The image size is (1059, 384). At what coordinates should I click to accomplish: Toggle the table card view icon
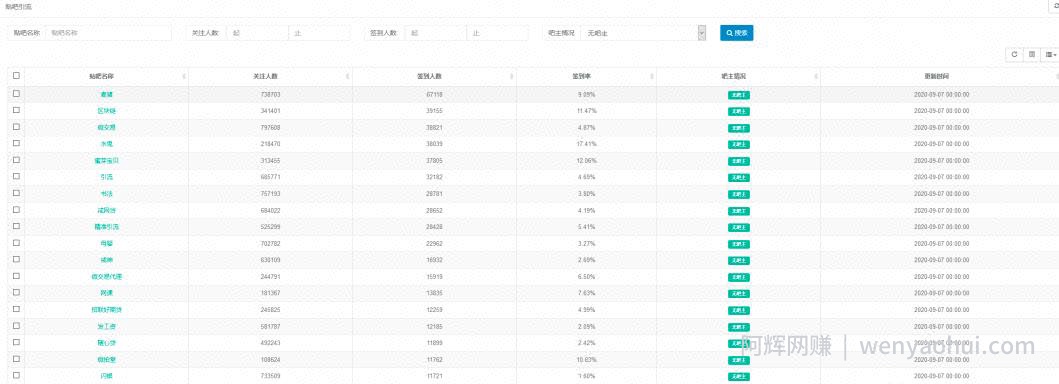(1031, 55)
